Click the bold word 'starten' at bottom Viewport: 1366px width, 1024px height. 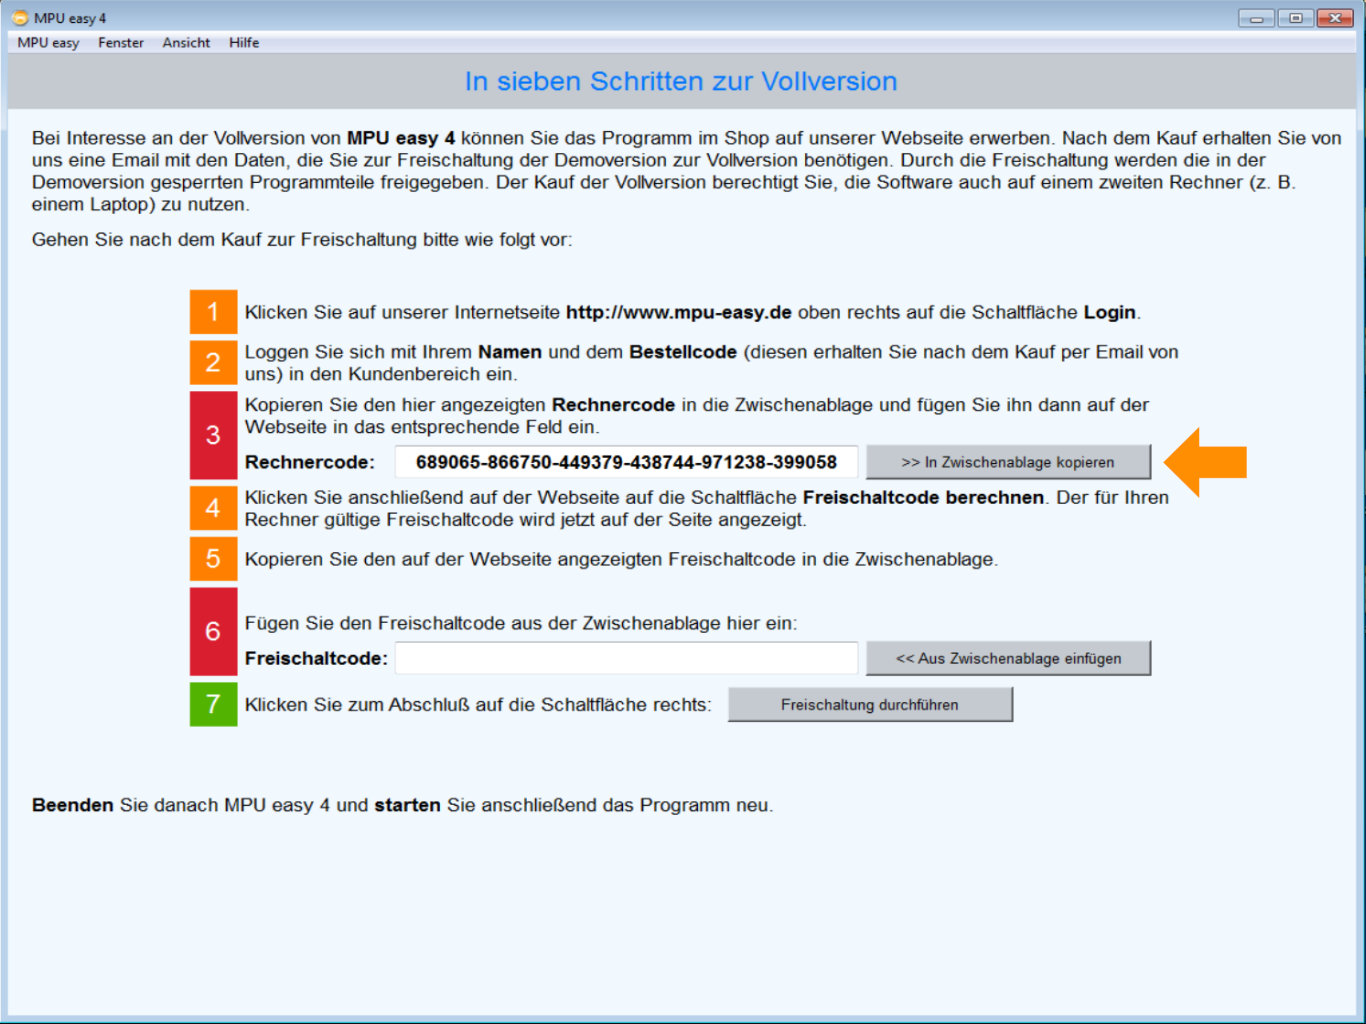click(407, 805)
